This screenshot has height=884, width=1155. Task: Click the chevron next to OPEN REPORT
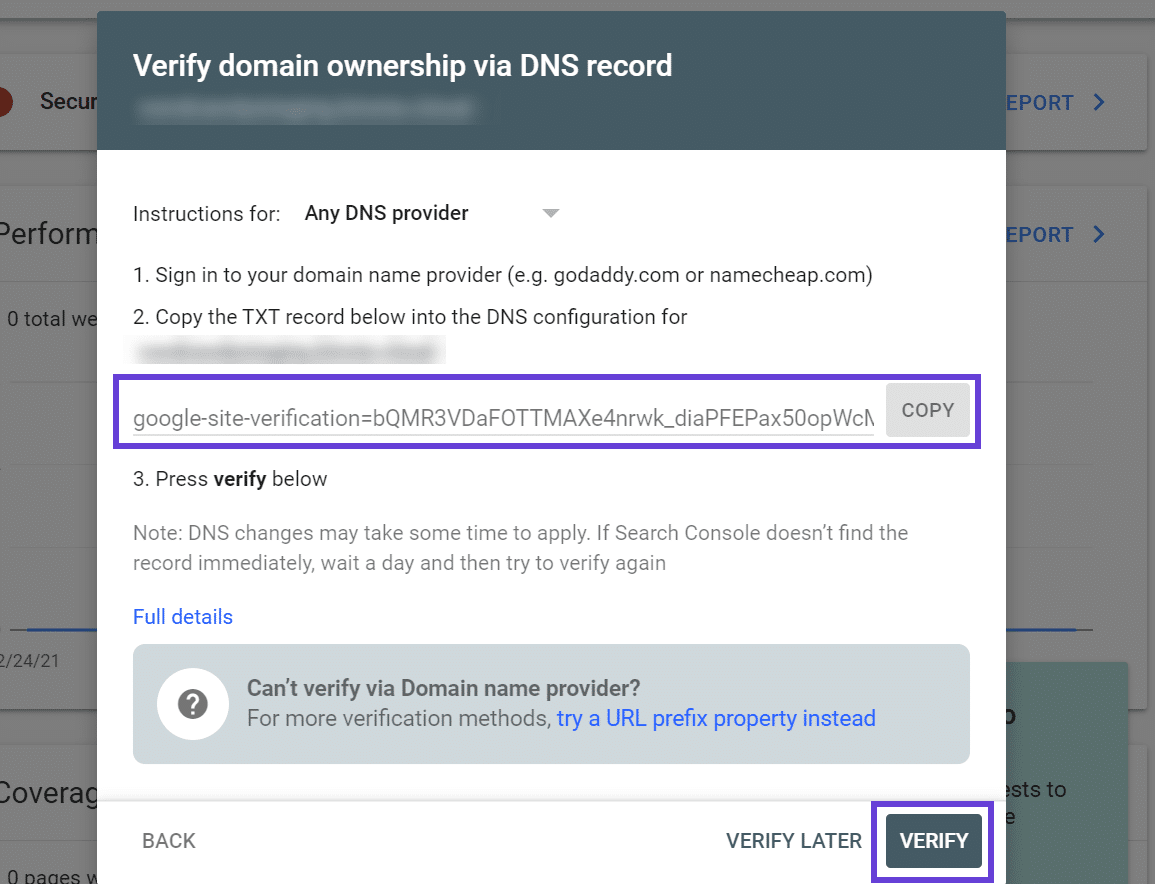pyautogui.click(x=1097, y=102)
